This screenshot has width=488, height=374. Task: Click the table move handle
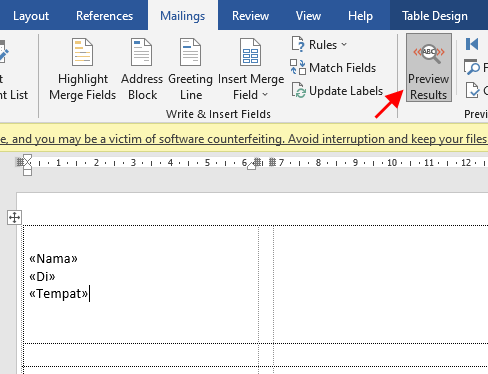point(14,218)
